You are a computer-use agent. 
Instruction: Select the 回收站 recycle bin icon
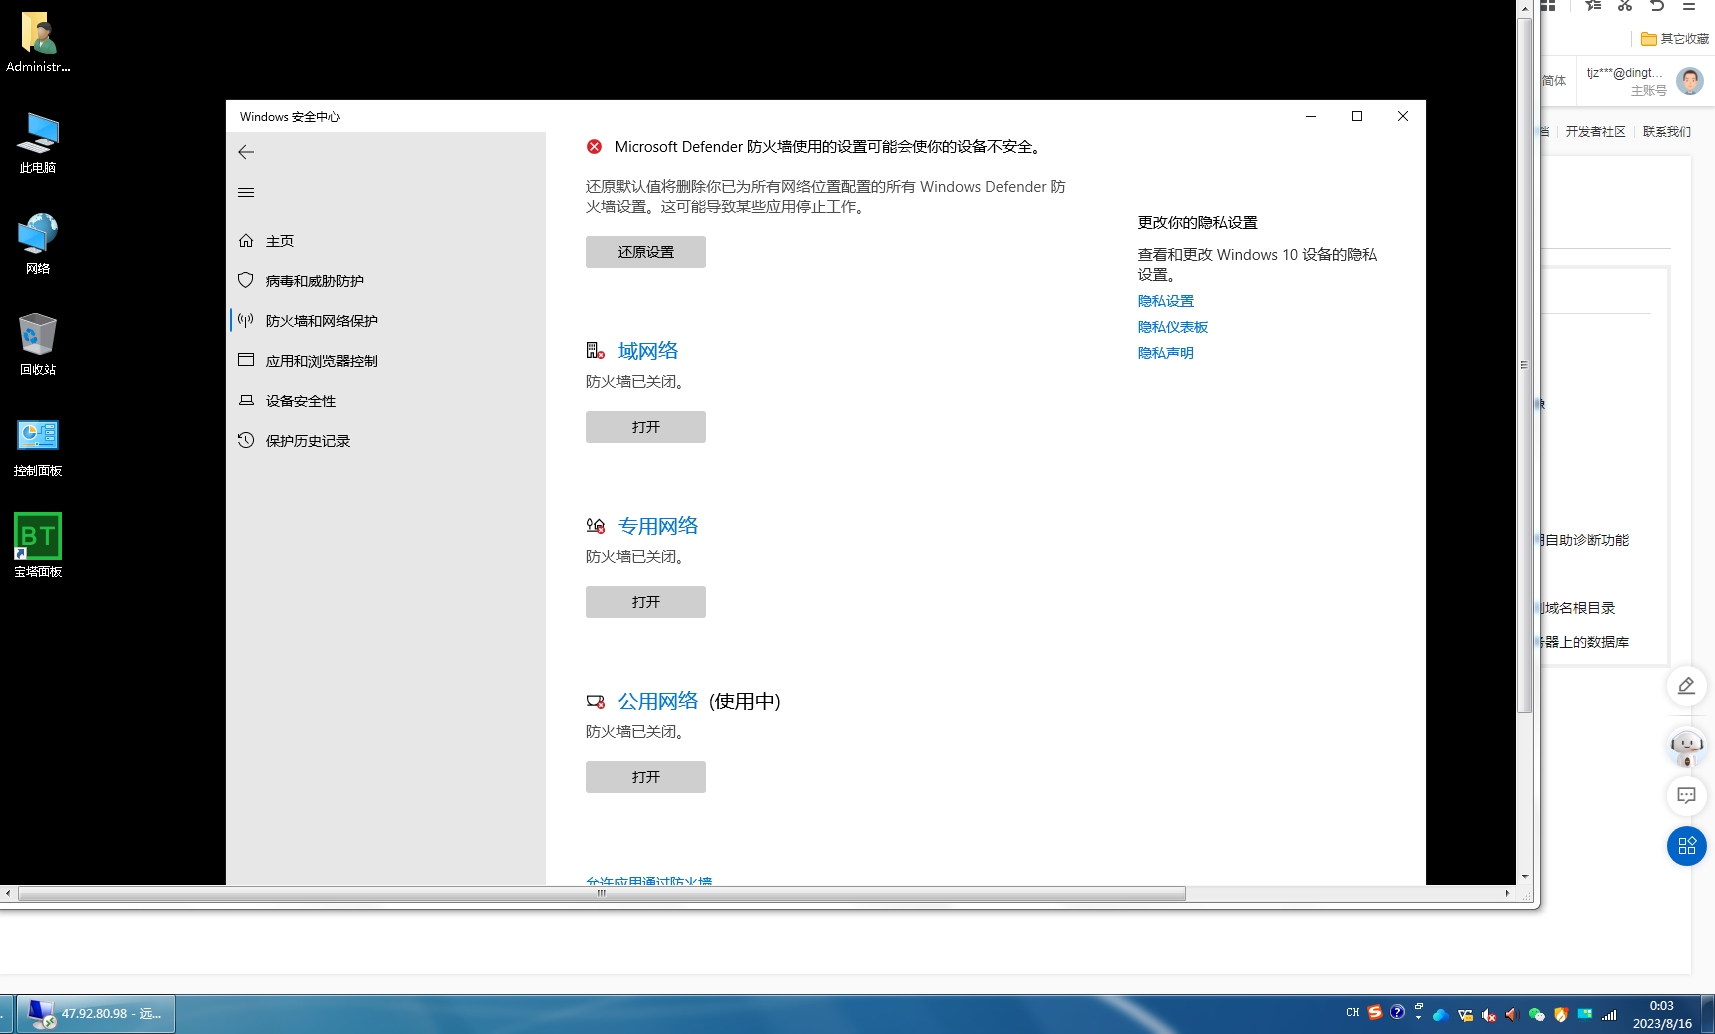click(38, 345)
